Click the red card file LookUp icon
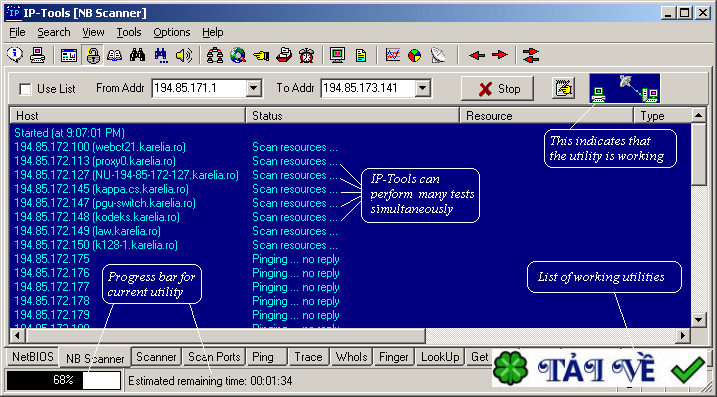The height and width of the screenshot is (397, 717). click(284, 55)
